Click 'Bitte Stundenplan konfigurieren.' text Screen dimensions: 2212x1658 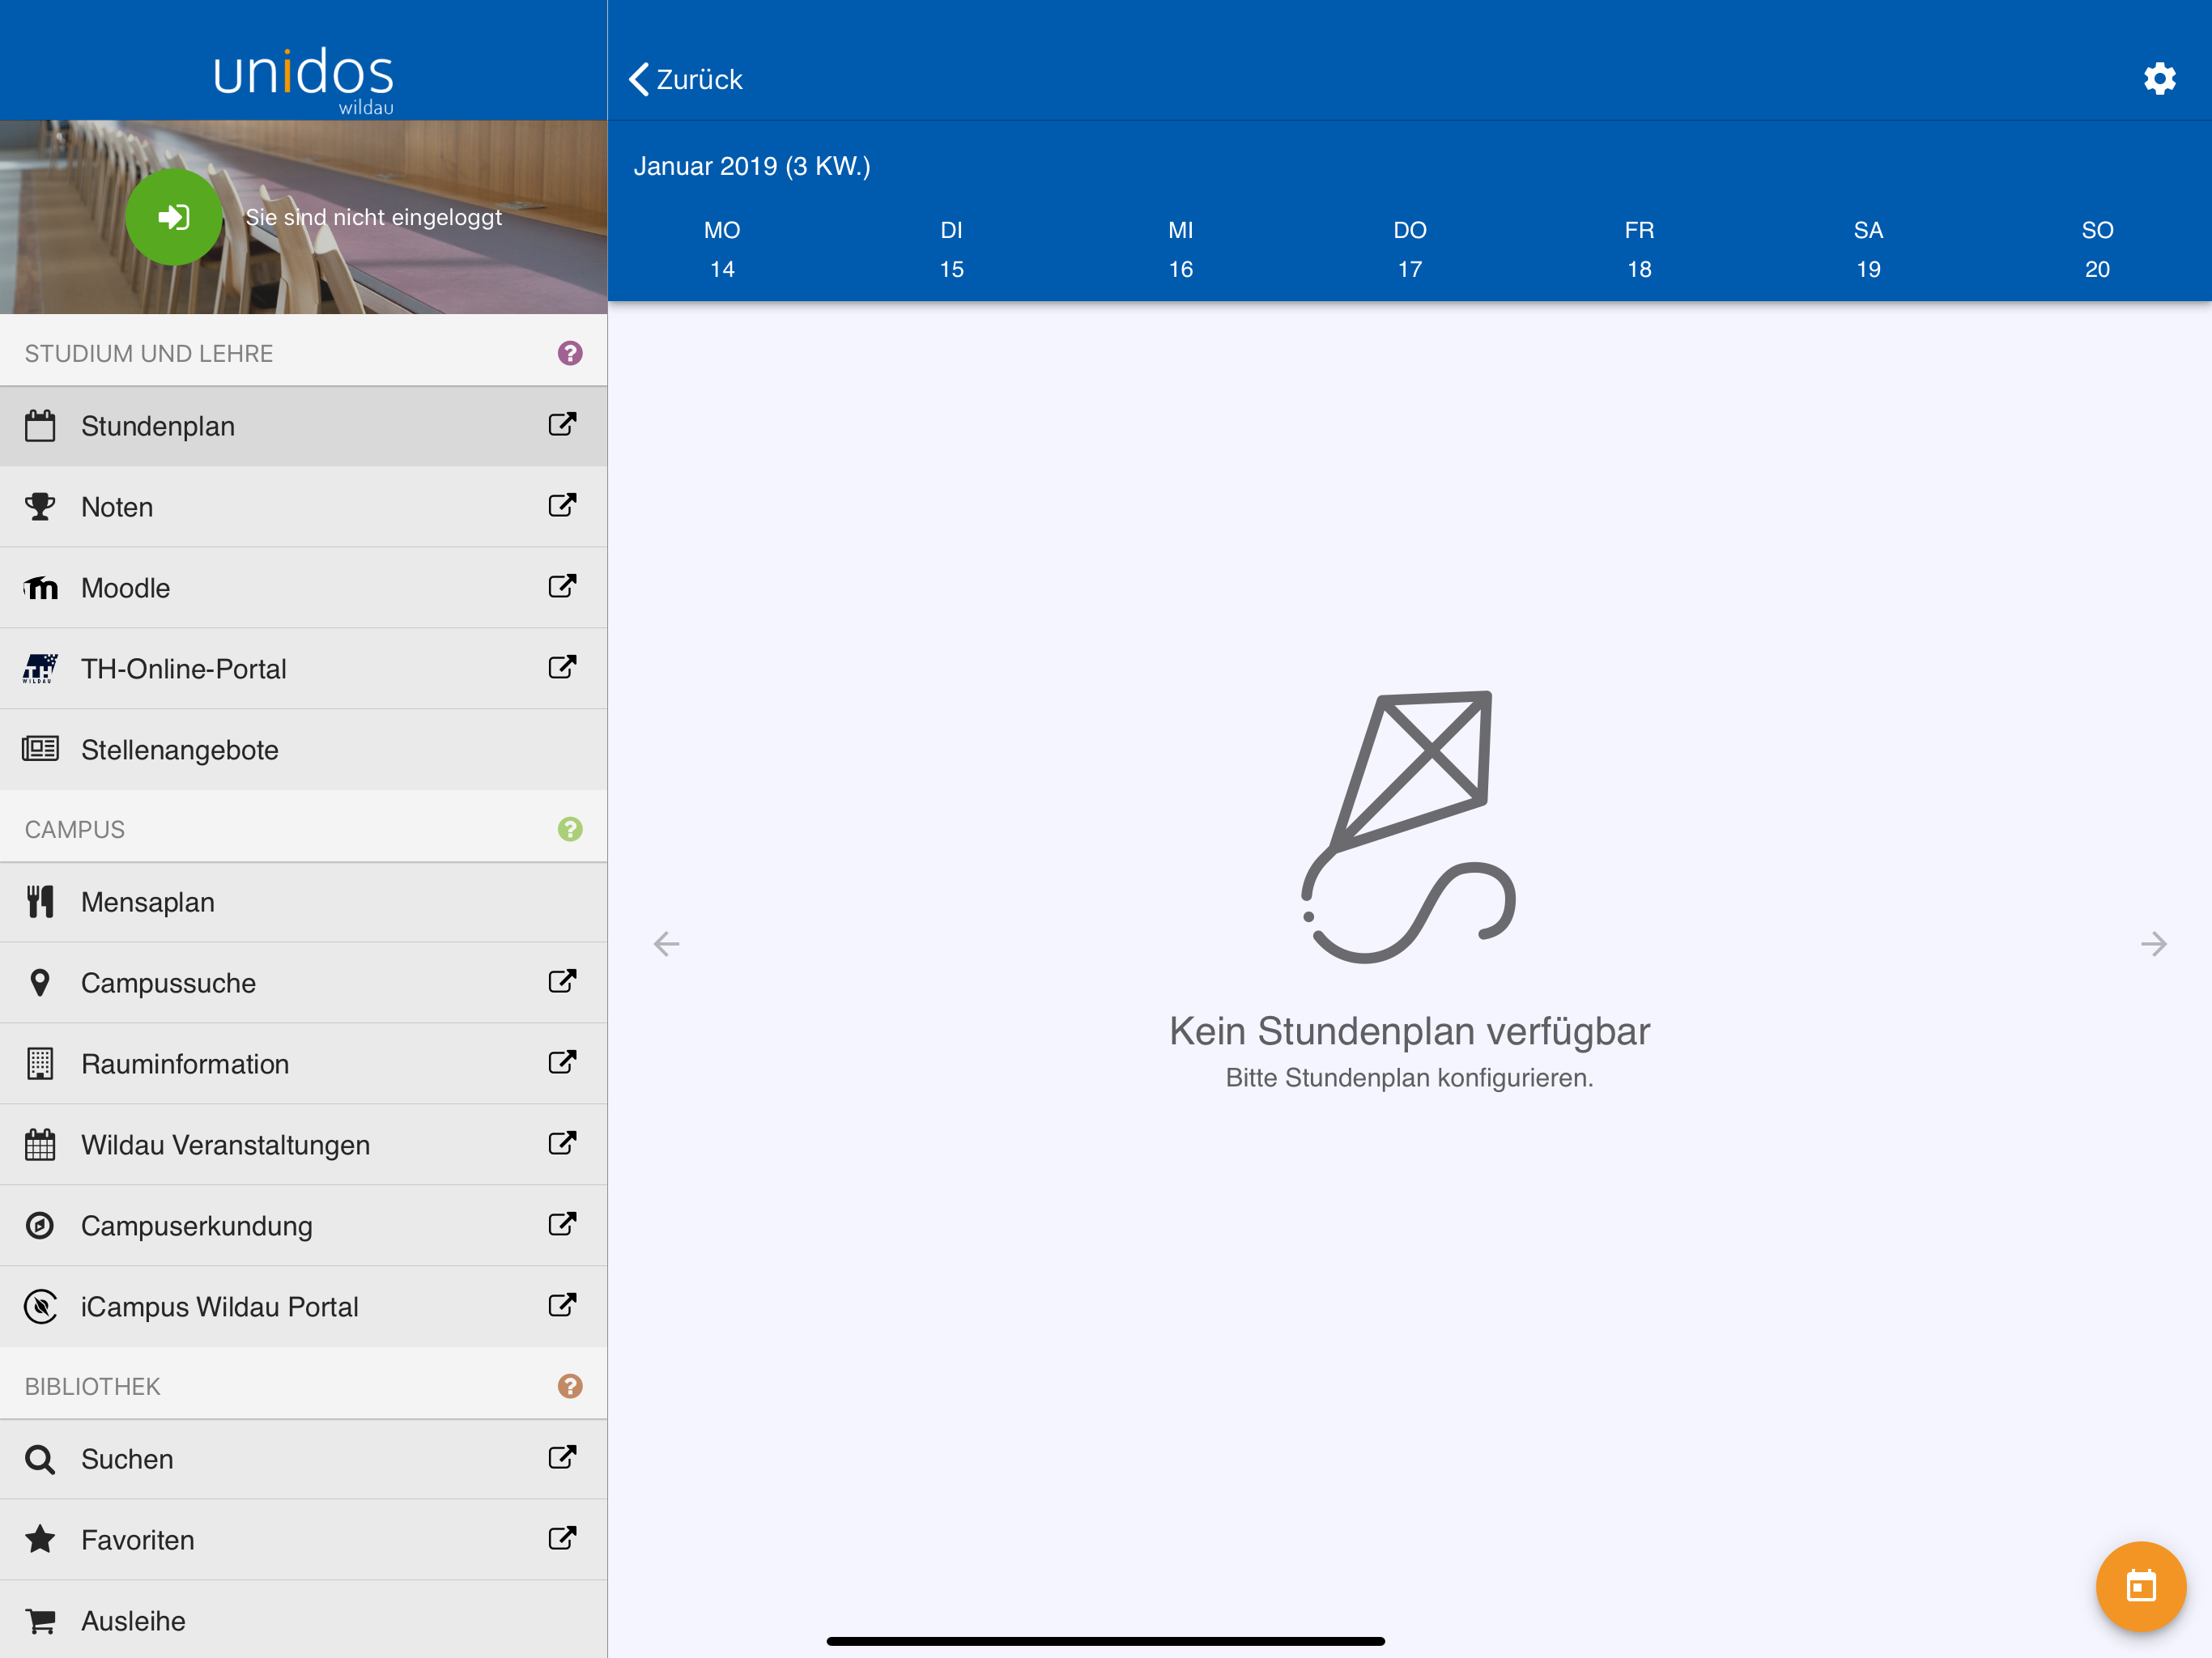1409,1078
